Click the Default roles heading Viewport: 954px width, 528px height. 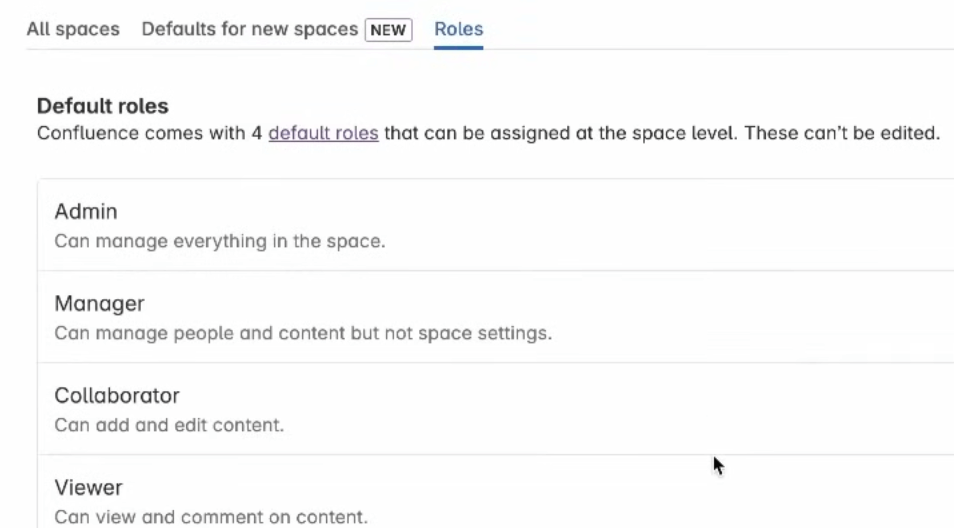click(102, 106)
